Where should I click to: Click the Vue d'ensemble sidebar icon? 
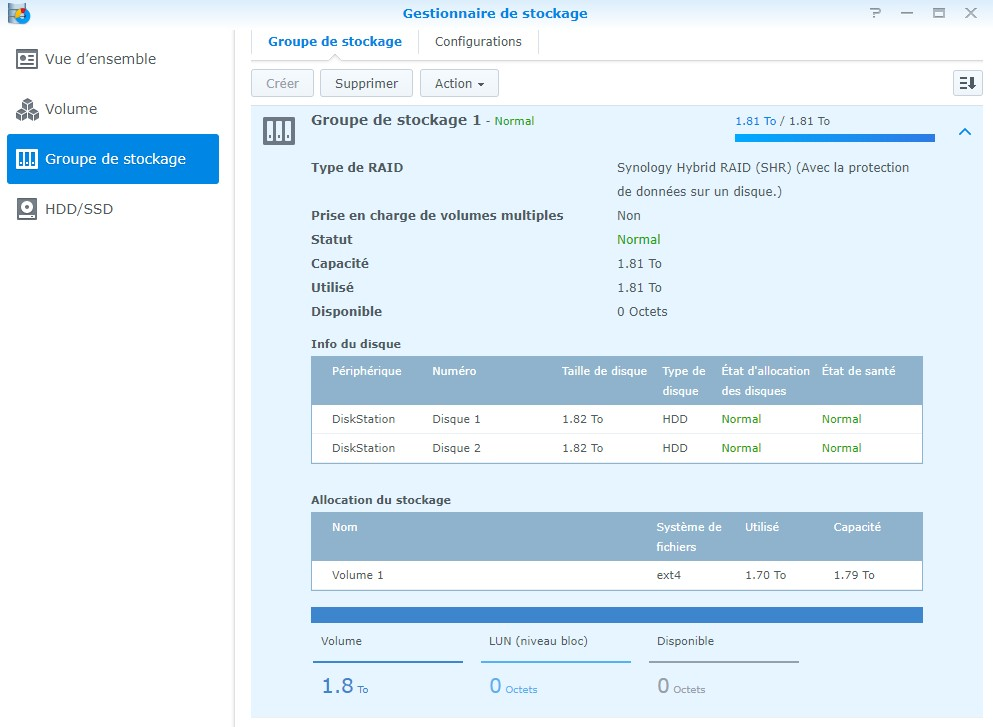click(x=27, y=59)
